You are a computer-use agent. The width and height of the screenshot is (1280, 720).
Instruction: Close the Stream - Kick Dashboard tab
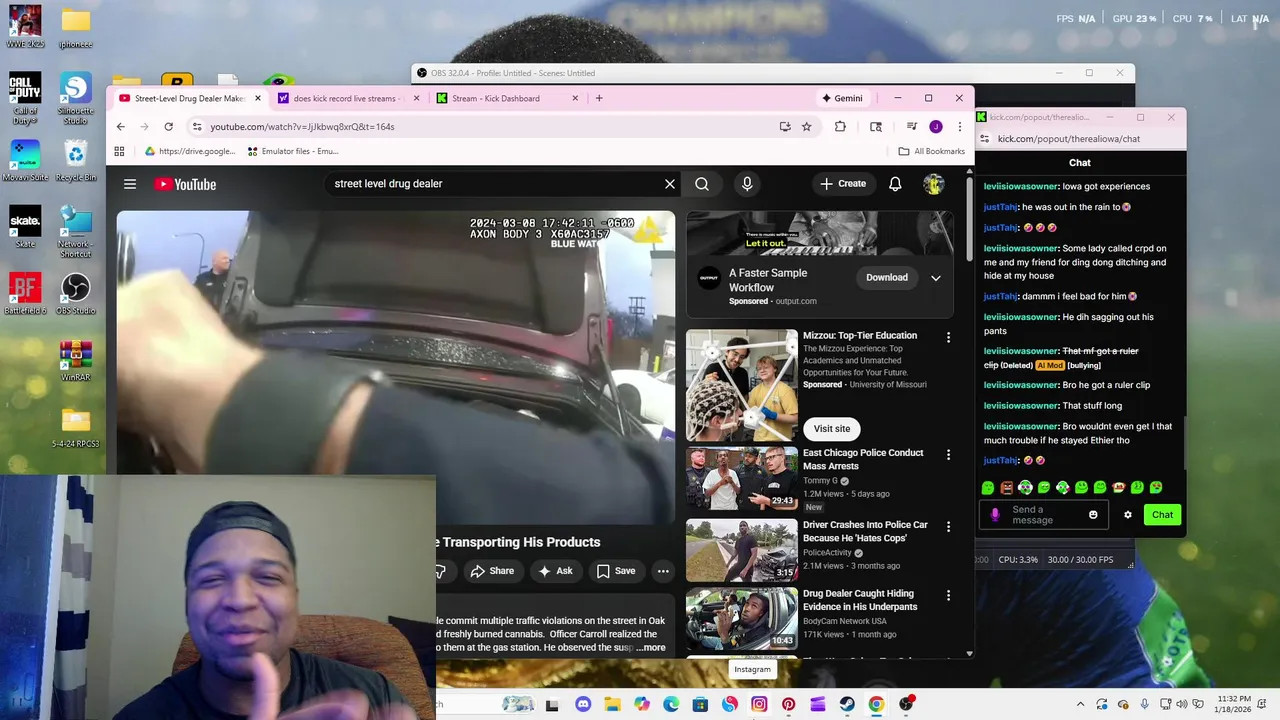(575, 98)
